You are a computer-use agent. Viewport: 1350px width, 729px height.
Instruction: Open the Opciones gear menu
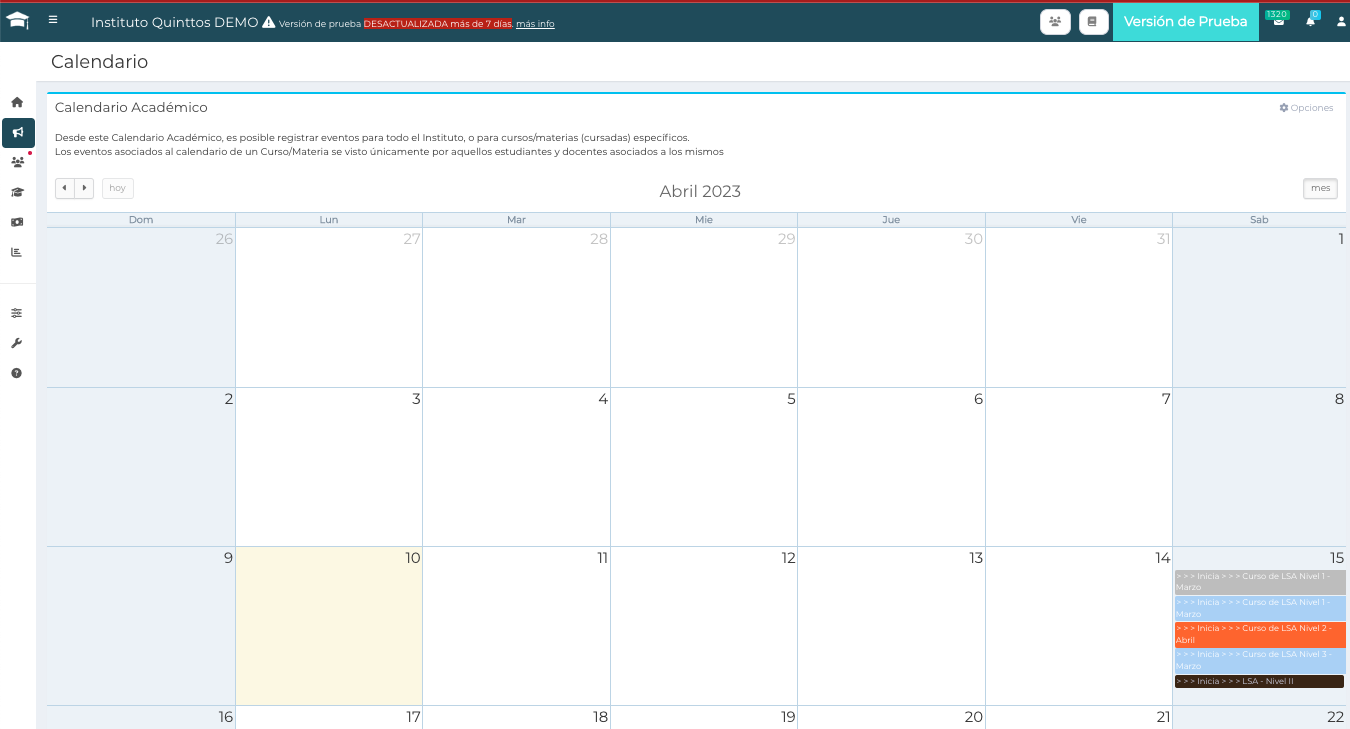[1306, 108]
